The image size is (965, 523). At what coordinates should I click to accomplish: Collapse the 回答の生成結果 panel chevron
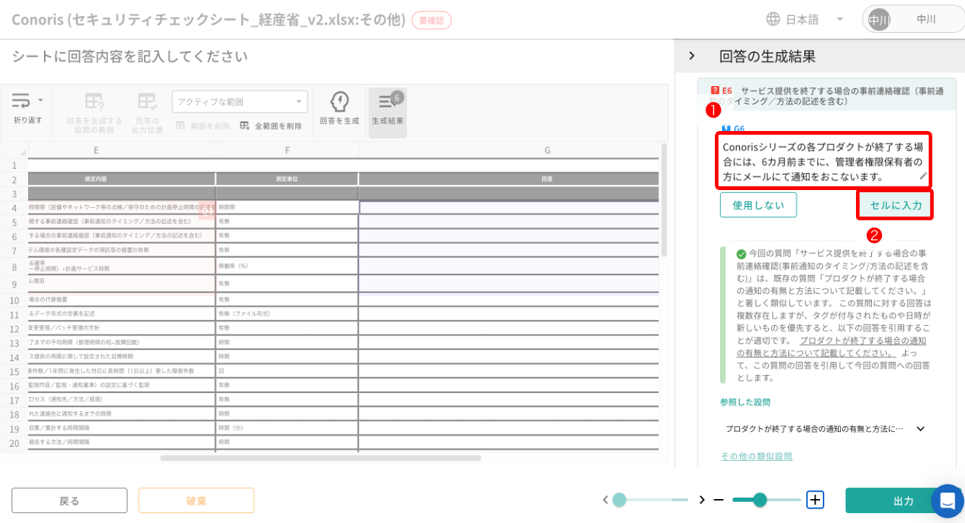point(692,56)
